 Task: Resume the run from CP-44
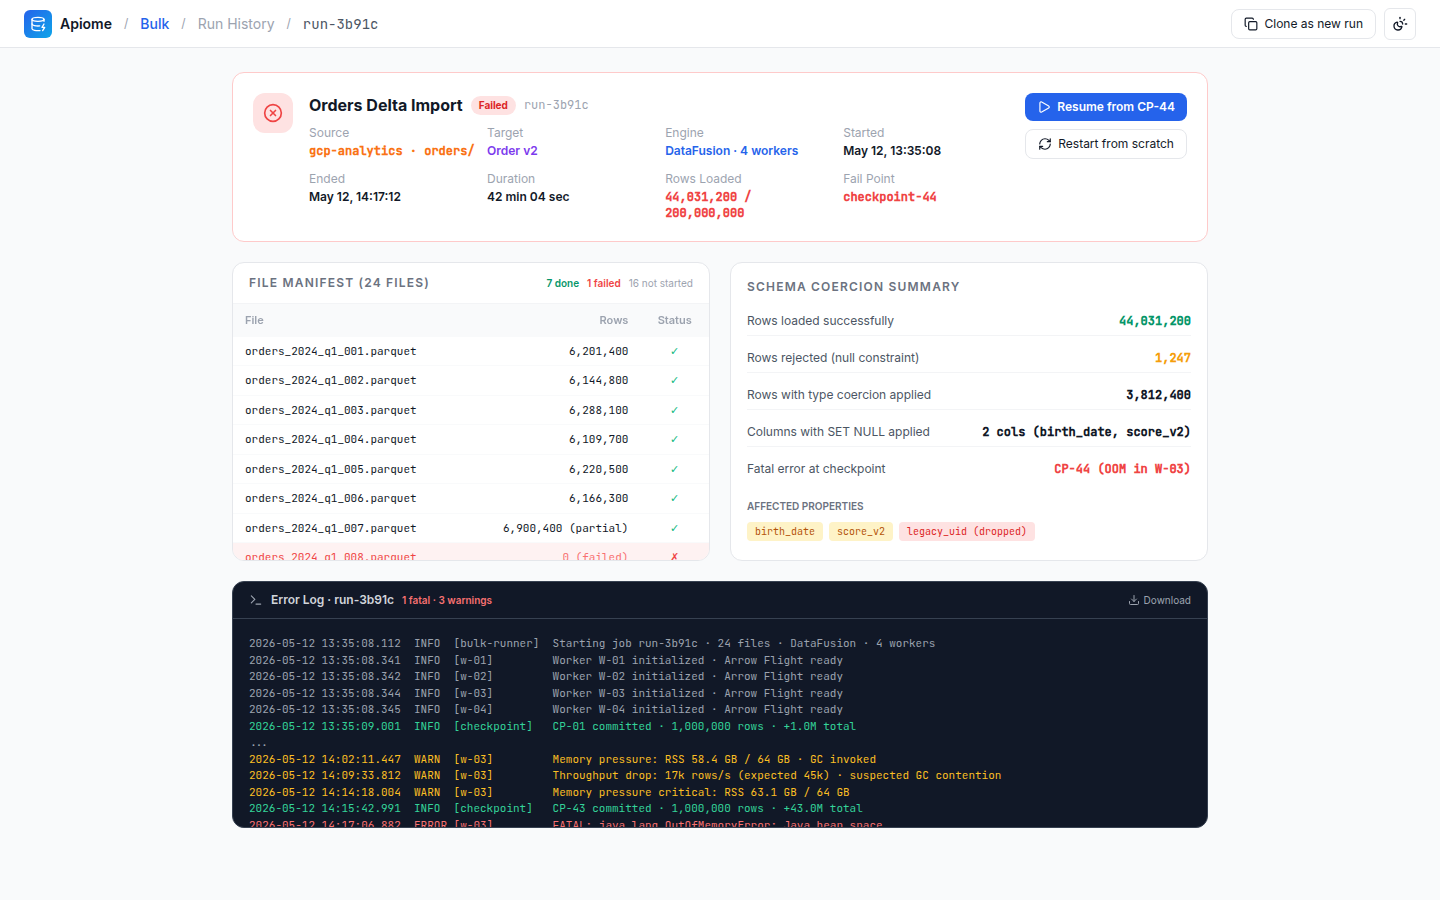tap(1106, 107)
